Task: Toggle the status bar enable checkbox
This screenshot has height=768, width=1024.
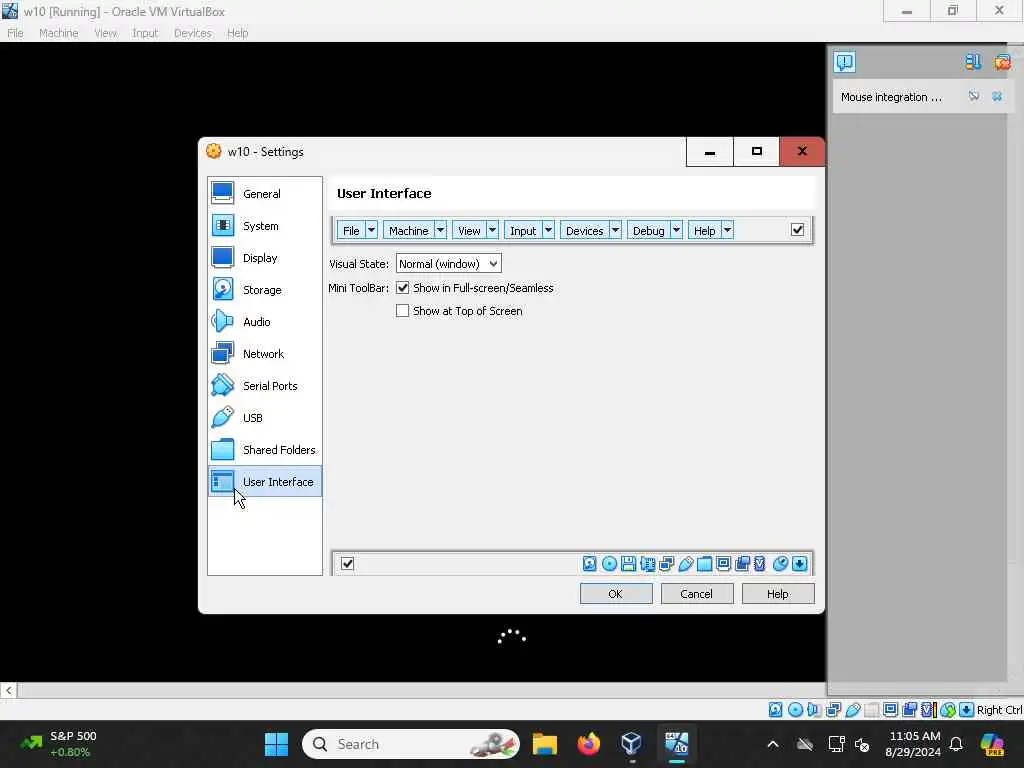Action: (x=347, y=564)
